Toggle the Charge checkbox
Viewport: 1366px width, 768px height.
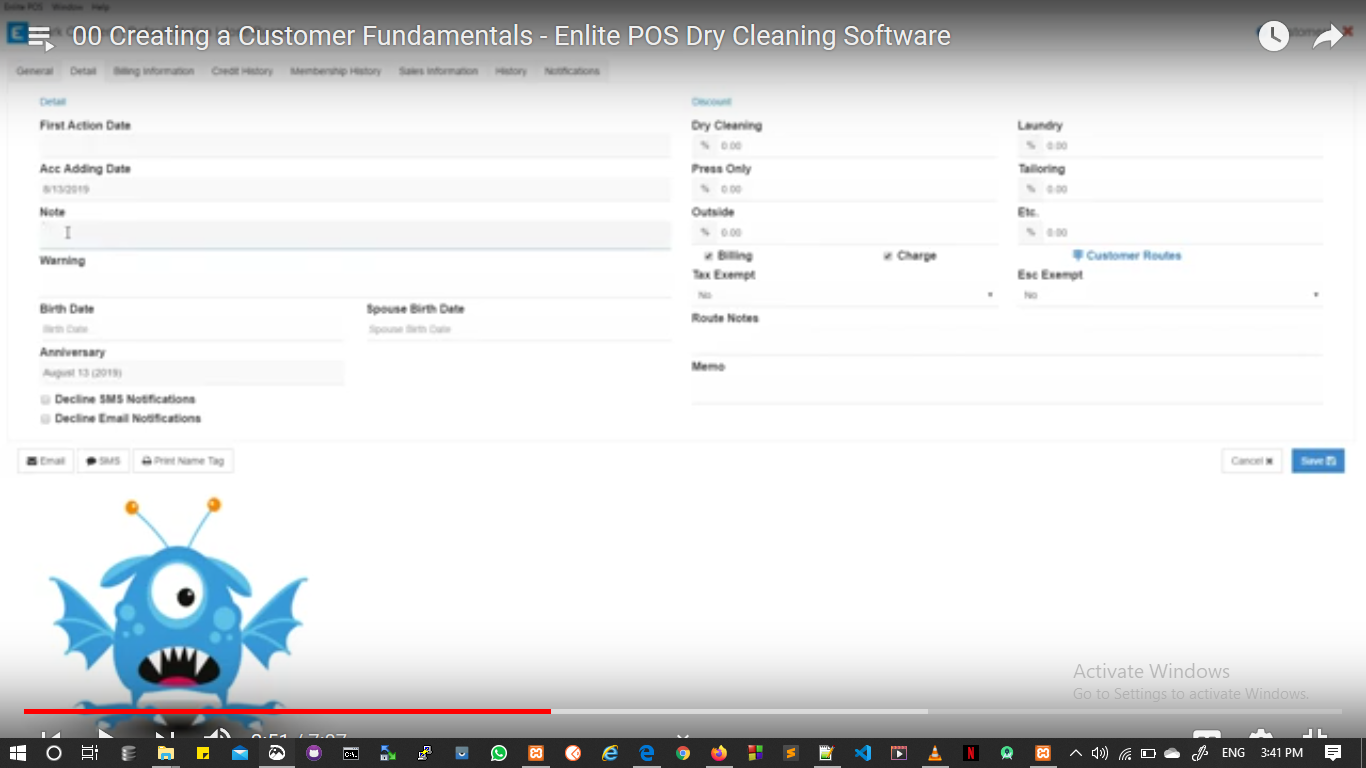point(888,257)
